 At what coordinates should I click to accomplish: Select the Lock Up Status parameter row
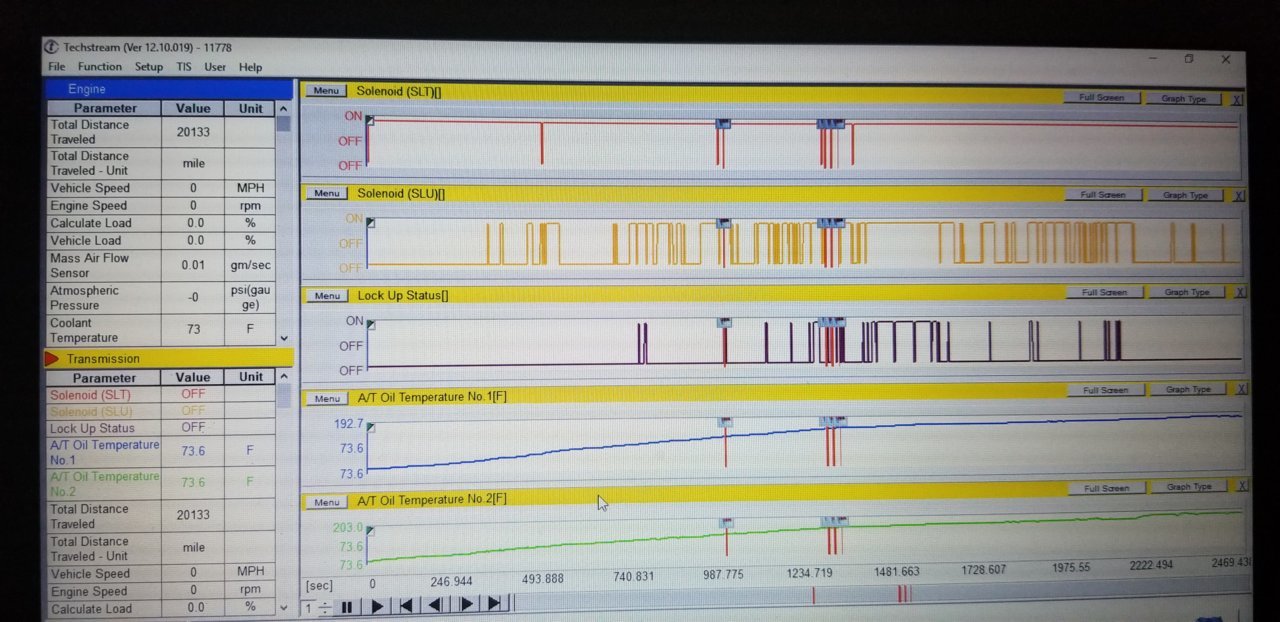click(x=159, y=428)
